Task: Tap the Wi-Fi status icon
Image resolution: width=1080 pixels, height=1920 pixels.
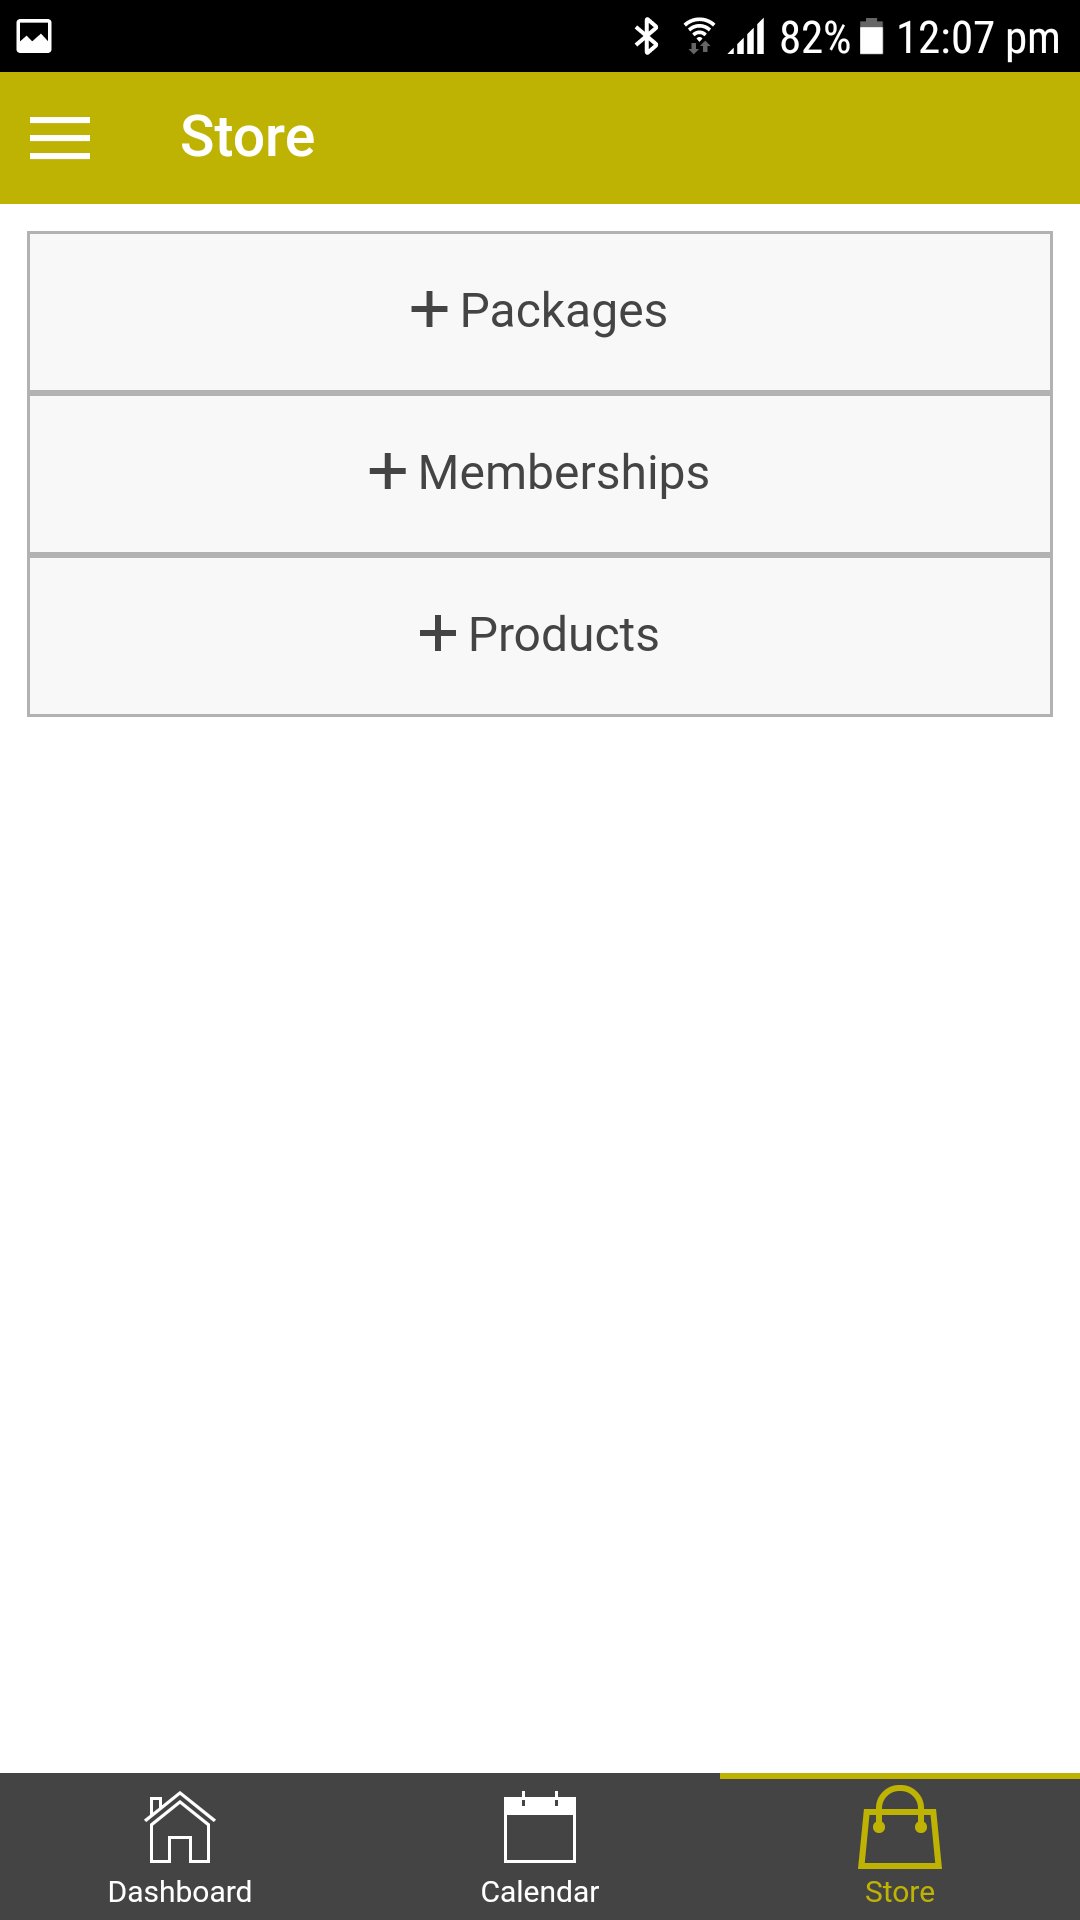Action: 699,37
